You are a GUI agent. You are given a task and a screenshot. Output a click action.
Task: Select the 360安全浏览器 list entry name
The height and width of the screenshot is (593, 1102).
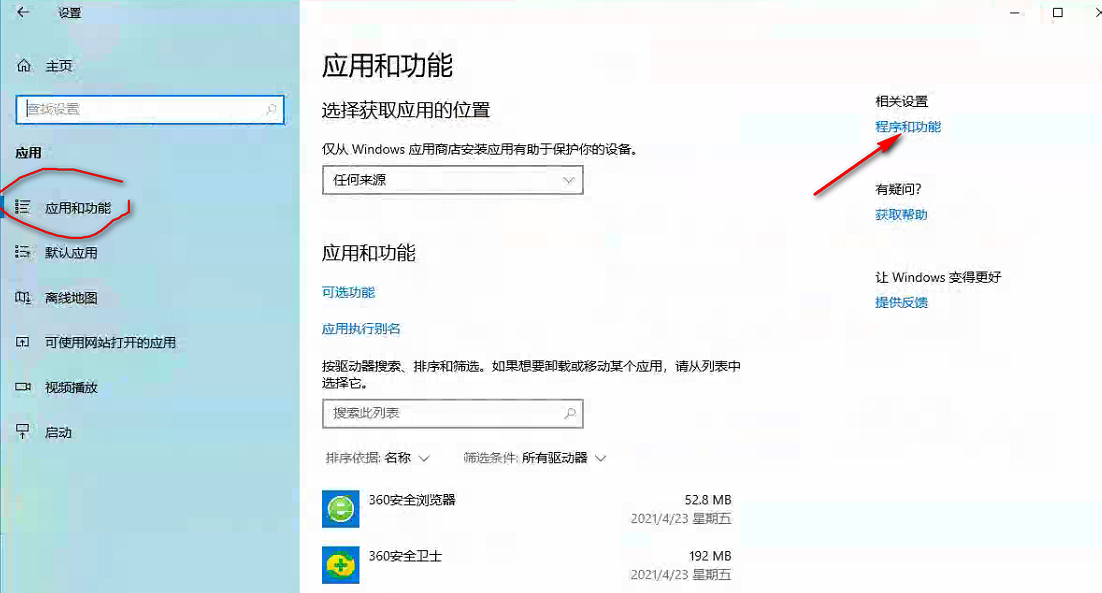[x=412, y=500]
